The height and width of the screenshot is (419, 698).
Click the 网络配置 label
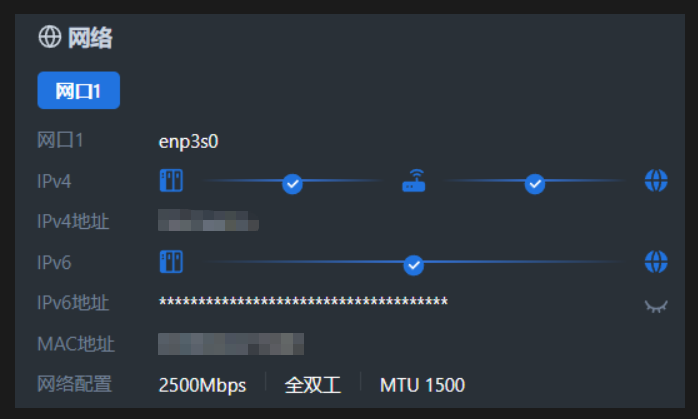click(x=74, y=385)
